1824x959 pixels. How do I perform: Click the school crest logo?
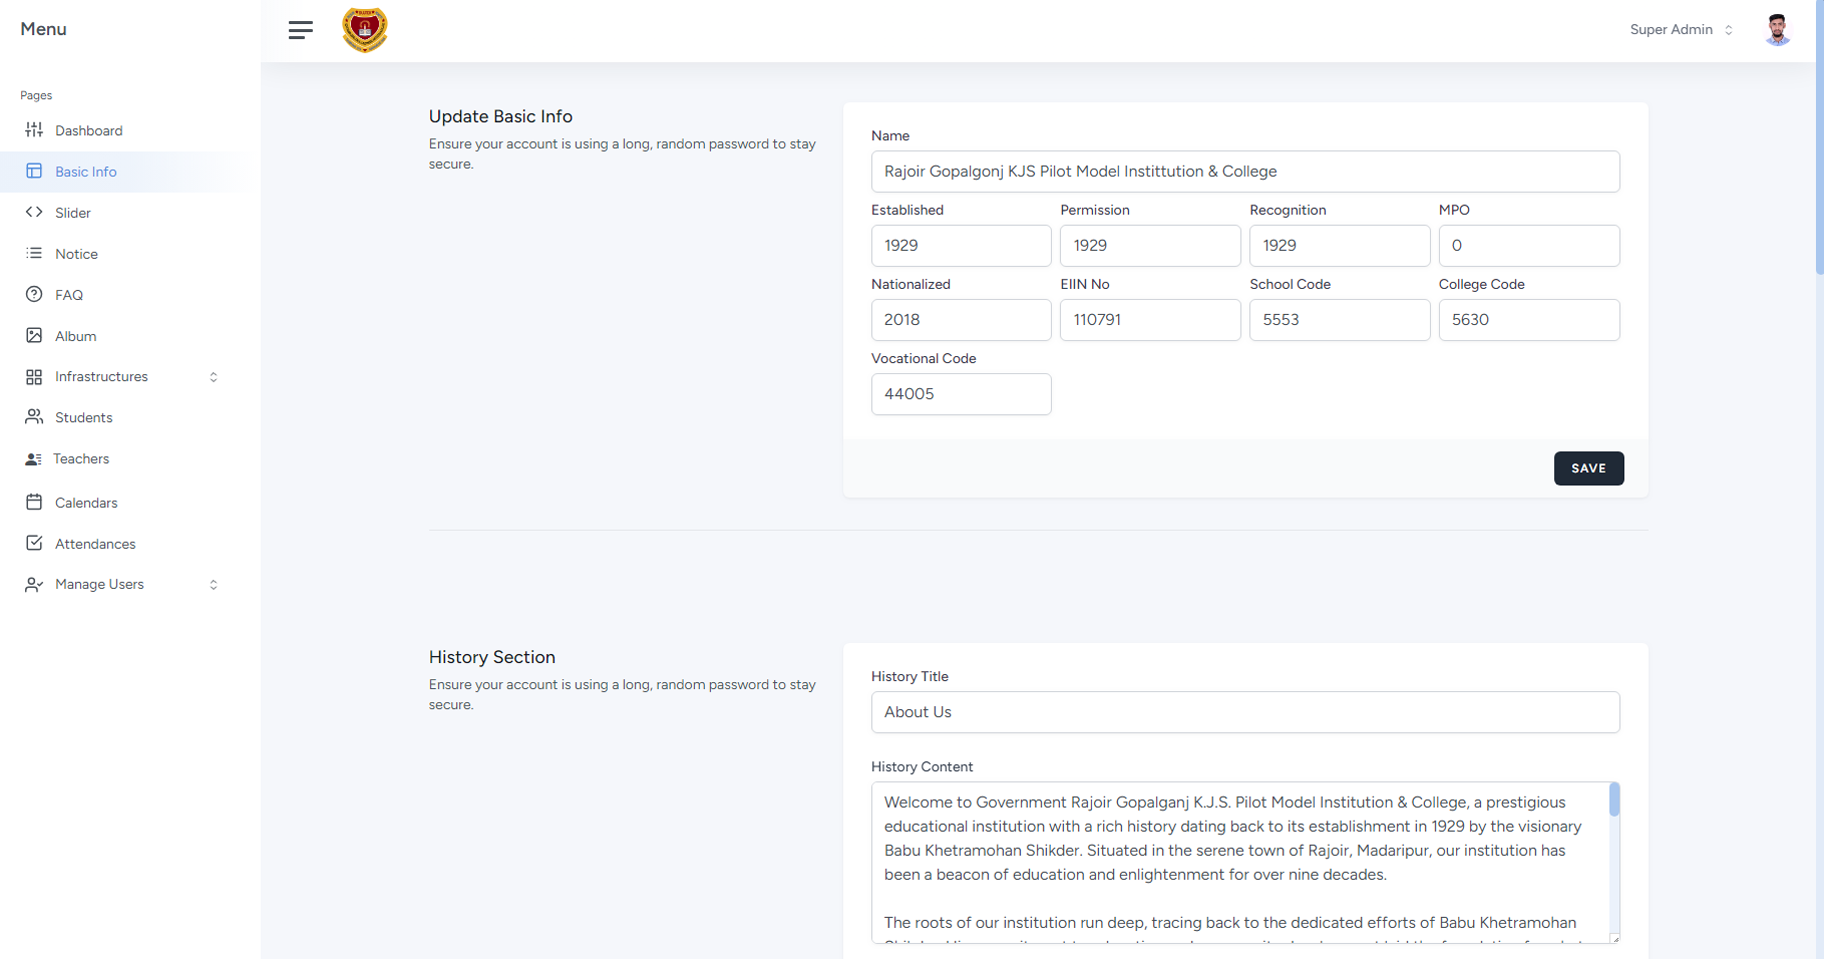(x=364, y=30)
